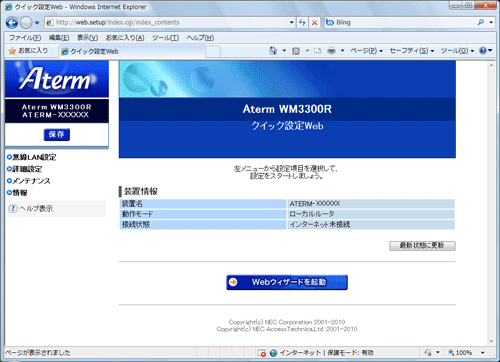The image size is (500, 362).
Task: Expand the feeds dropdown arrow
Action: pyautogui.click(x=307, y=51)
